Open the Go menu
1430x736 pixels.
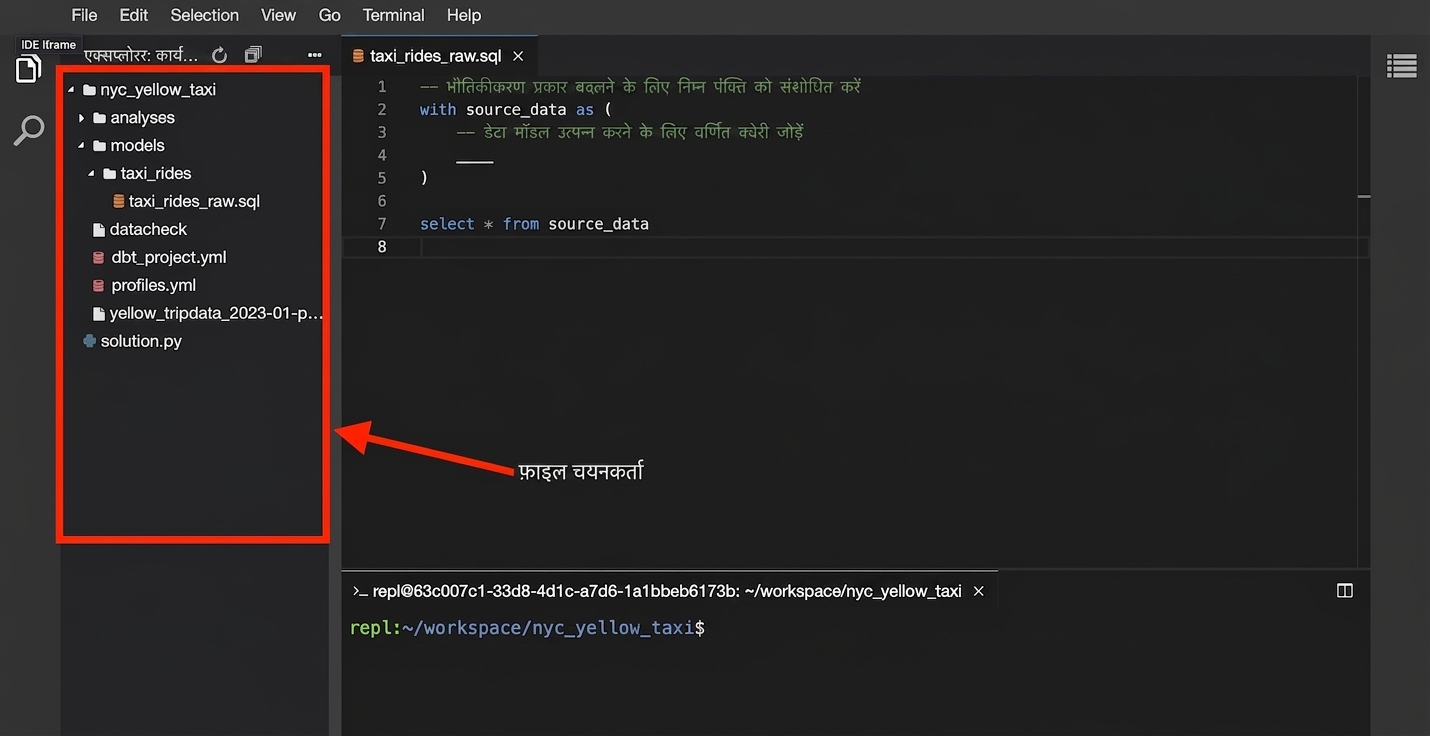tap(329, 15)
